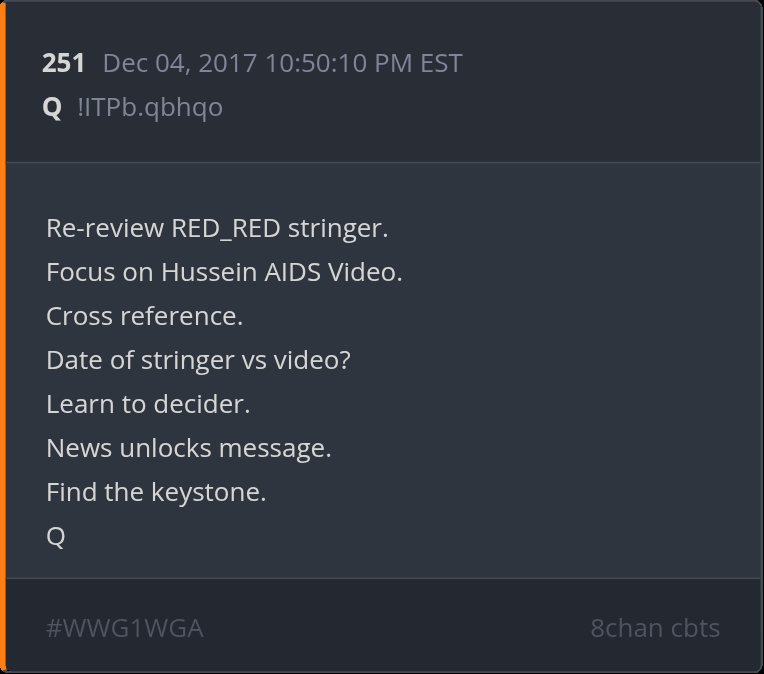
Task: Click the Q signature in the post body
Action: pos(56,537)
